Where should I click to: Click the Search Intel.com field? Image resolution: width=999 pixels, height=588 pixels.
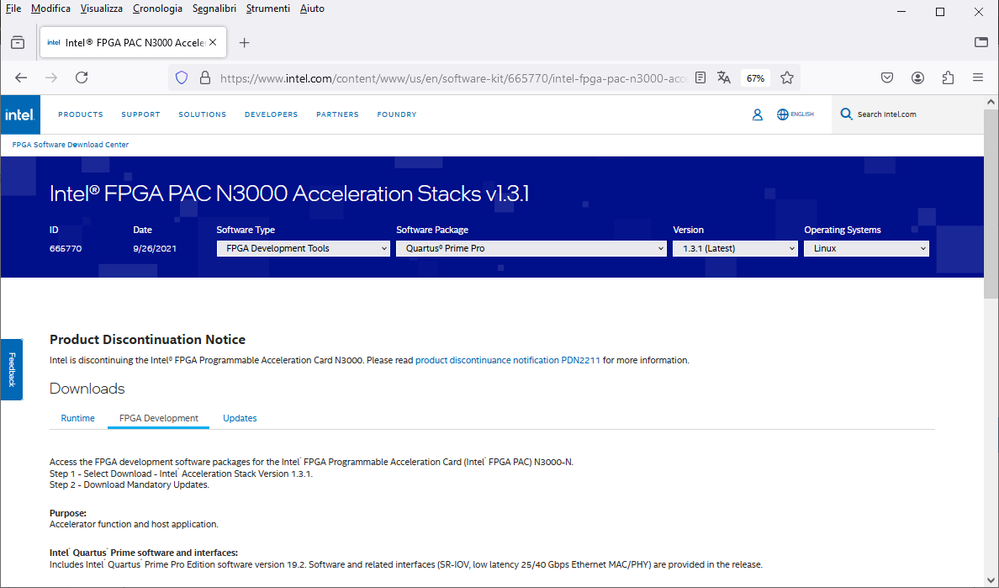(x=900, y=115)
